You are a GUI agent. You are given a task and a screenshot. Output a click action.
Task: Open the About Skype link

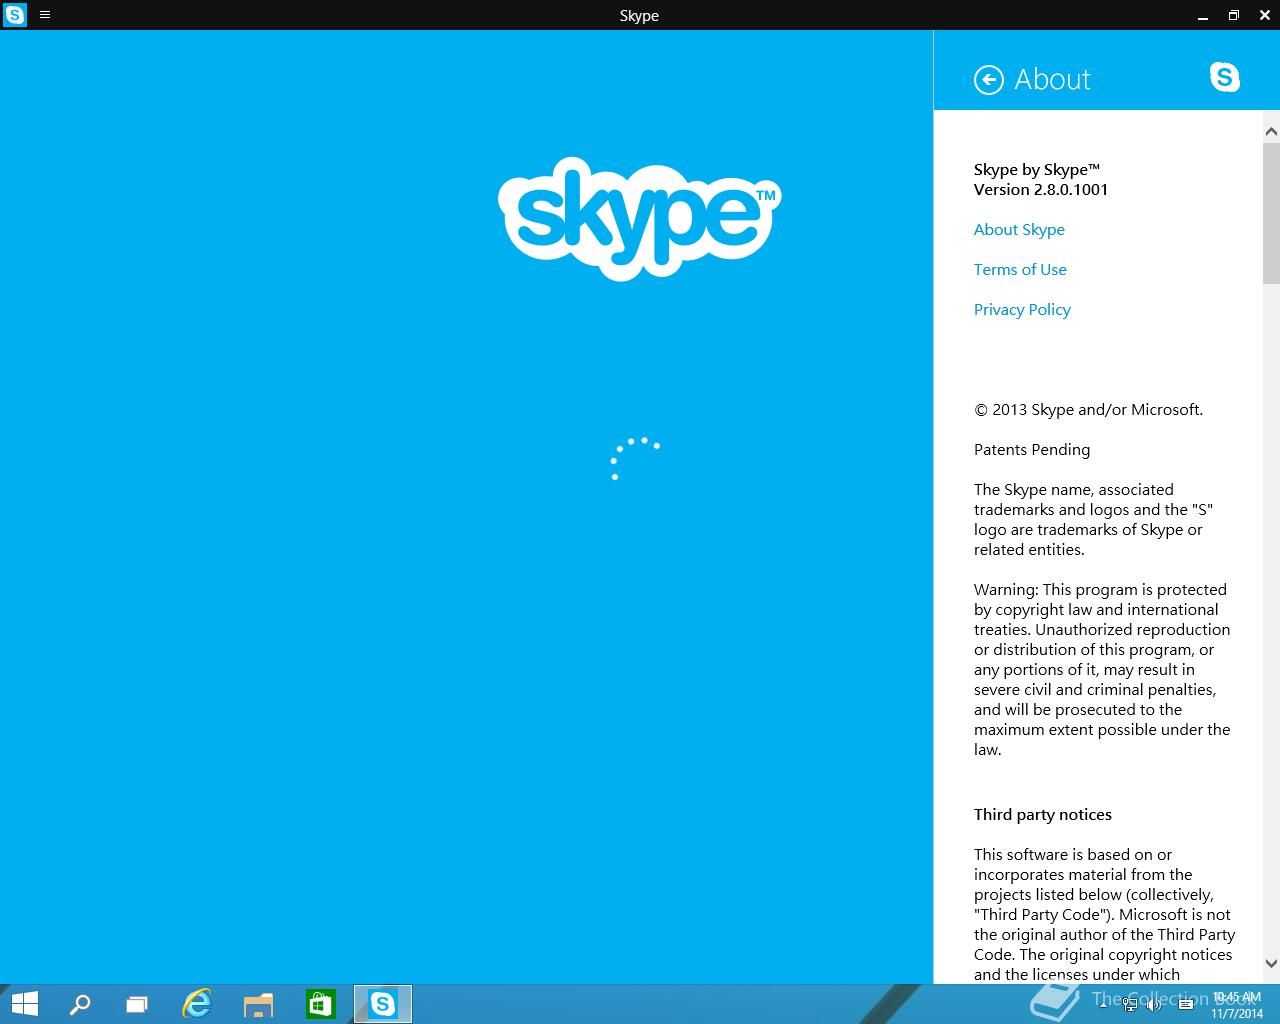pyautogui.click(x=1019, y=229)
